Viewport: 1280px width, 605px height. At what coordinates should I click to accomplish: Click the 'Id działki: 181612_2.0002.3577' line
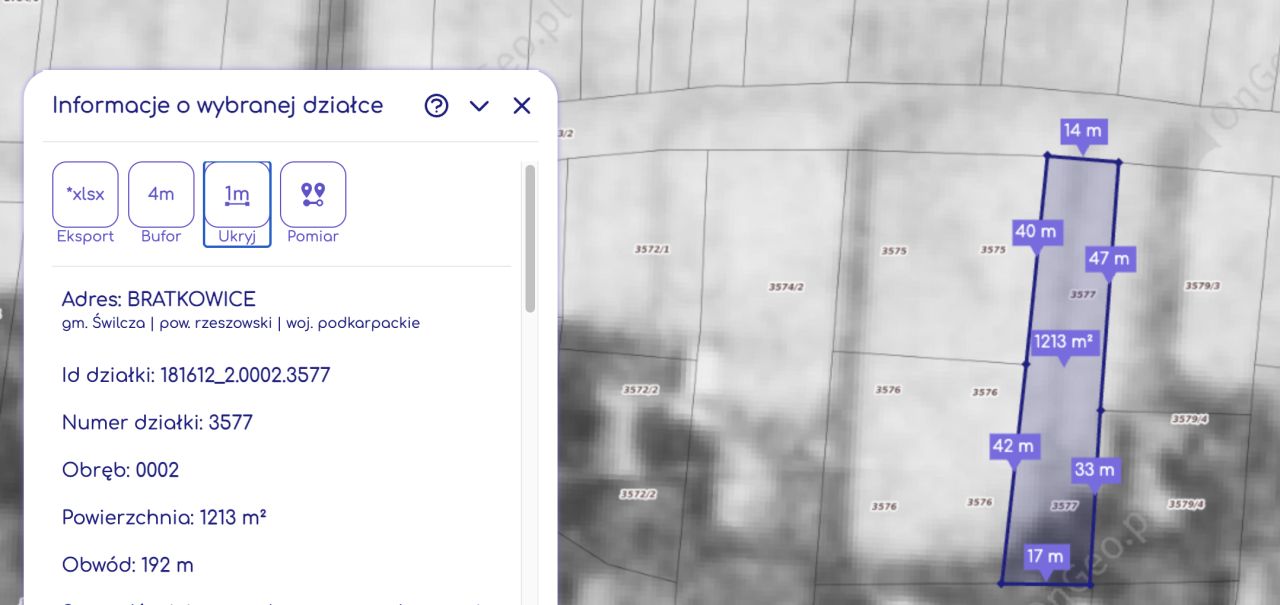coord(196,375)
